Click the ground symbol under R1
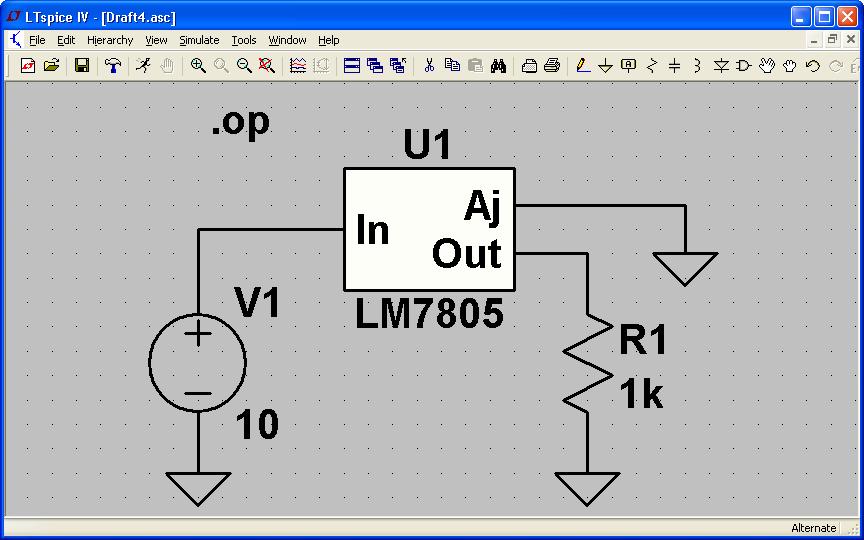The width and height of the screenshot is (864, 540). coord(587,489)
